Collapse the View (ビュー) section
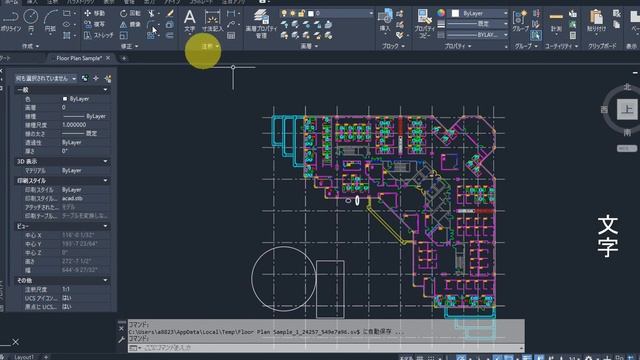The width and height of the screenshot is (640, 360). (x=105, y=226)
